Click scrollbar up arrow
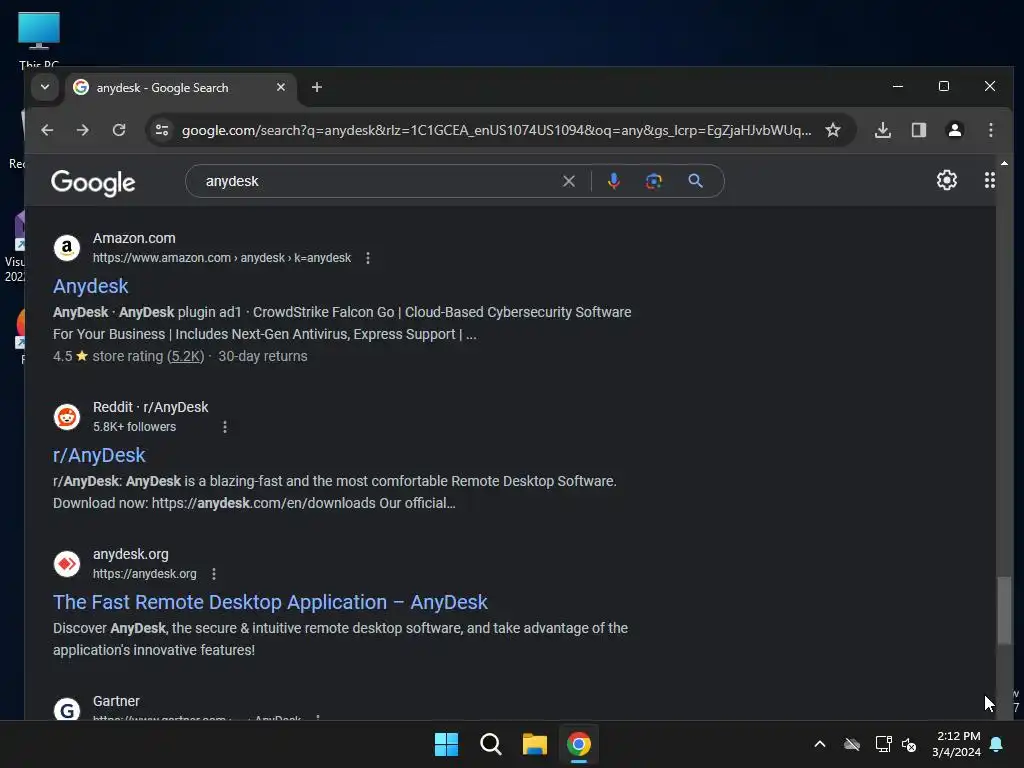1024x768 pixels. coord(1004,163)
